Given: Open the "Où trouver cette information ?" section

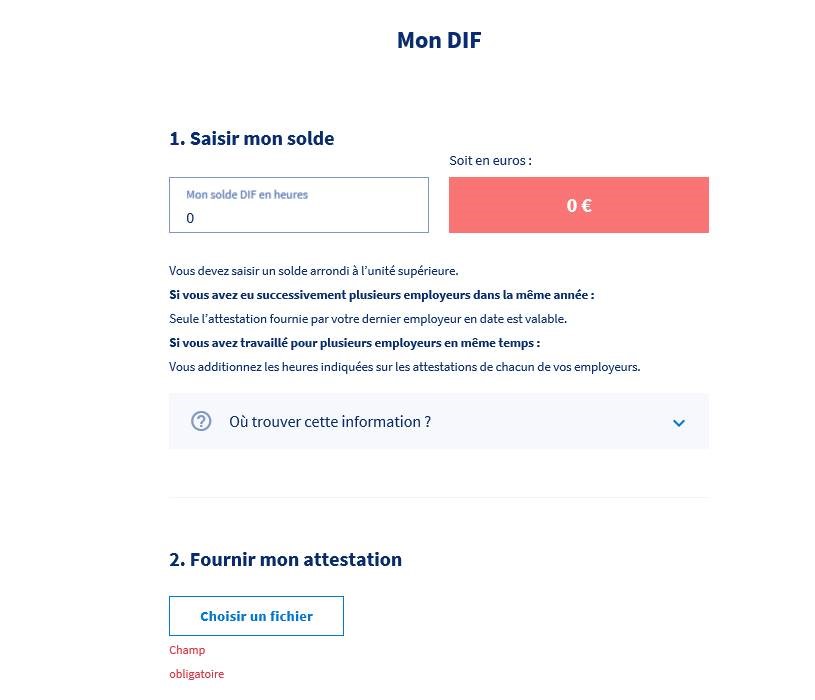Looking at the screenshot, I should pos(330,422).
